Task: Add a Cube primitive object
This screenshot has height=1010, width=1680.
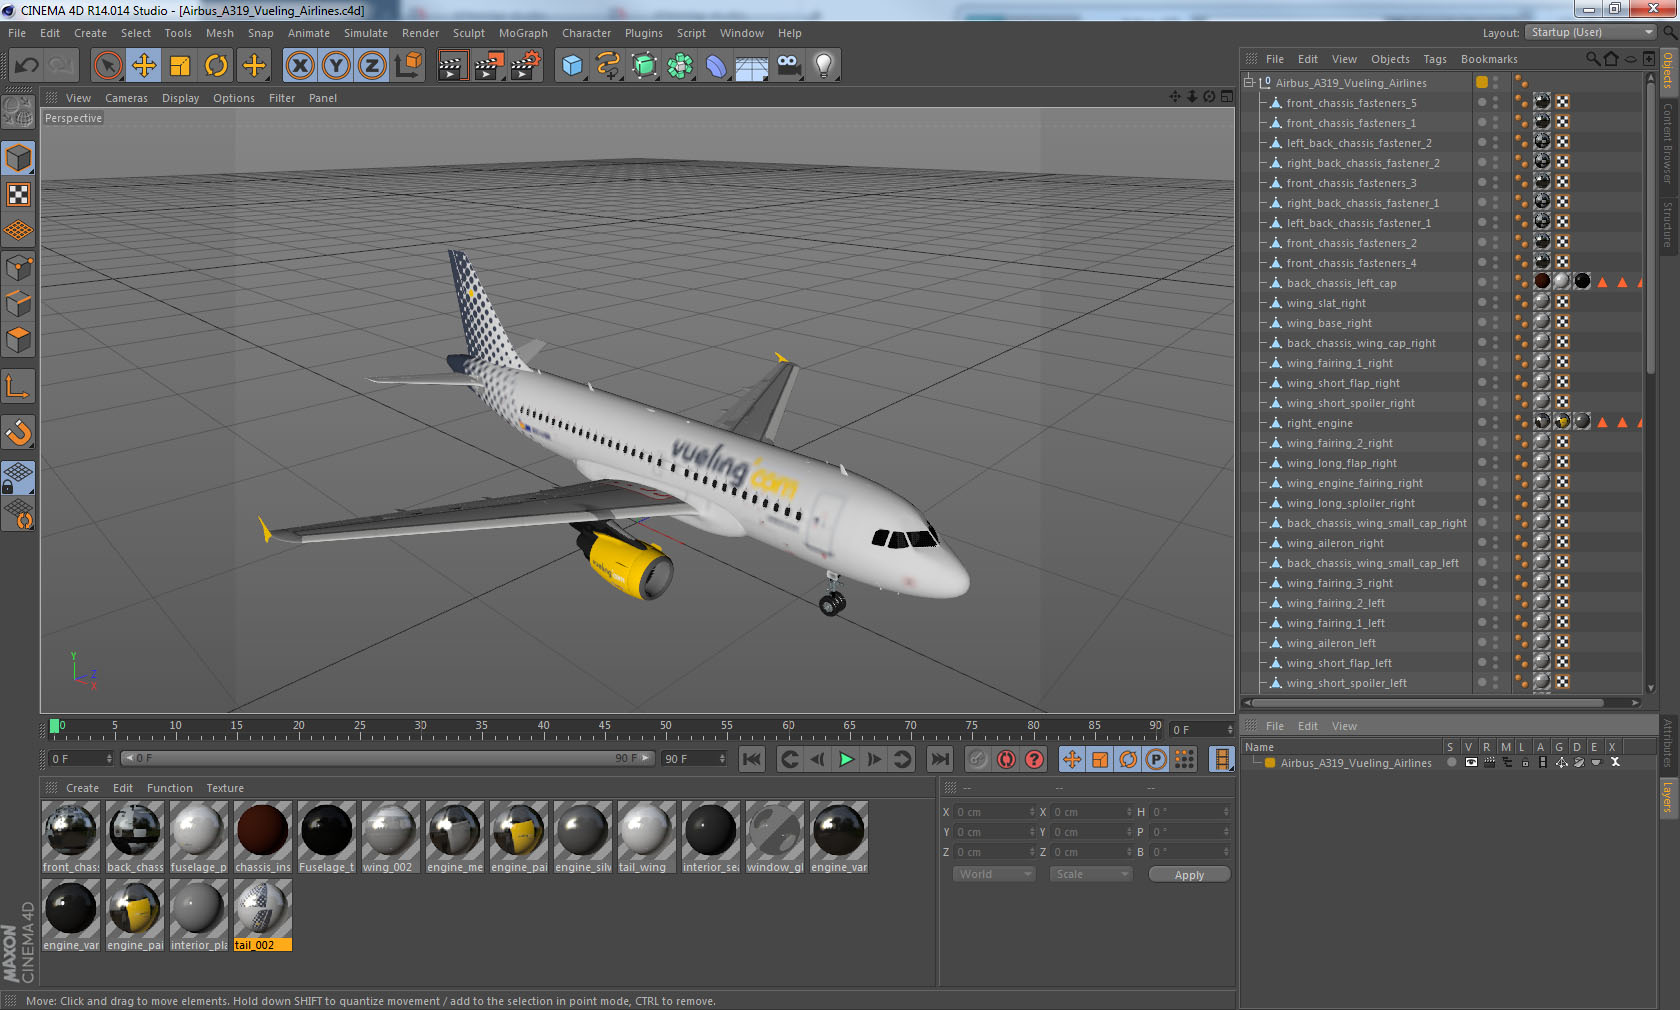Action: pyautogui.click(x=571, y=66)
